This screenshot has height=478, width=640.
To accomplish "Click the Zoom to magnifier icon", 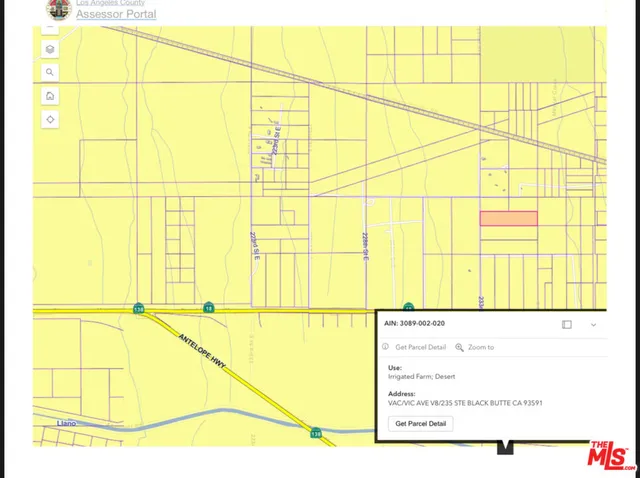I will pyautogui.click(x=459, y=347).
